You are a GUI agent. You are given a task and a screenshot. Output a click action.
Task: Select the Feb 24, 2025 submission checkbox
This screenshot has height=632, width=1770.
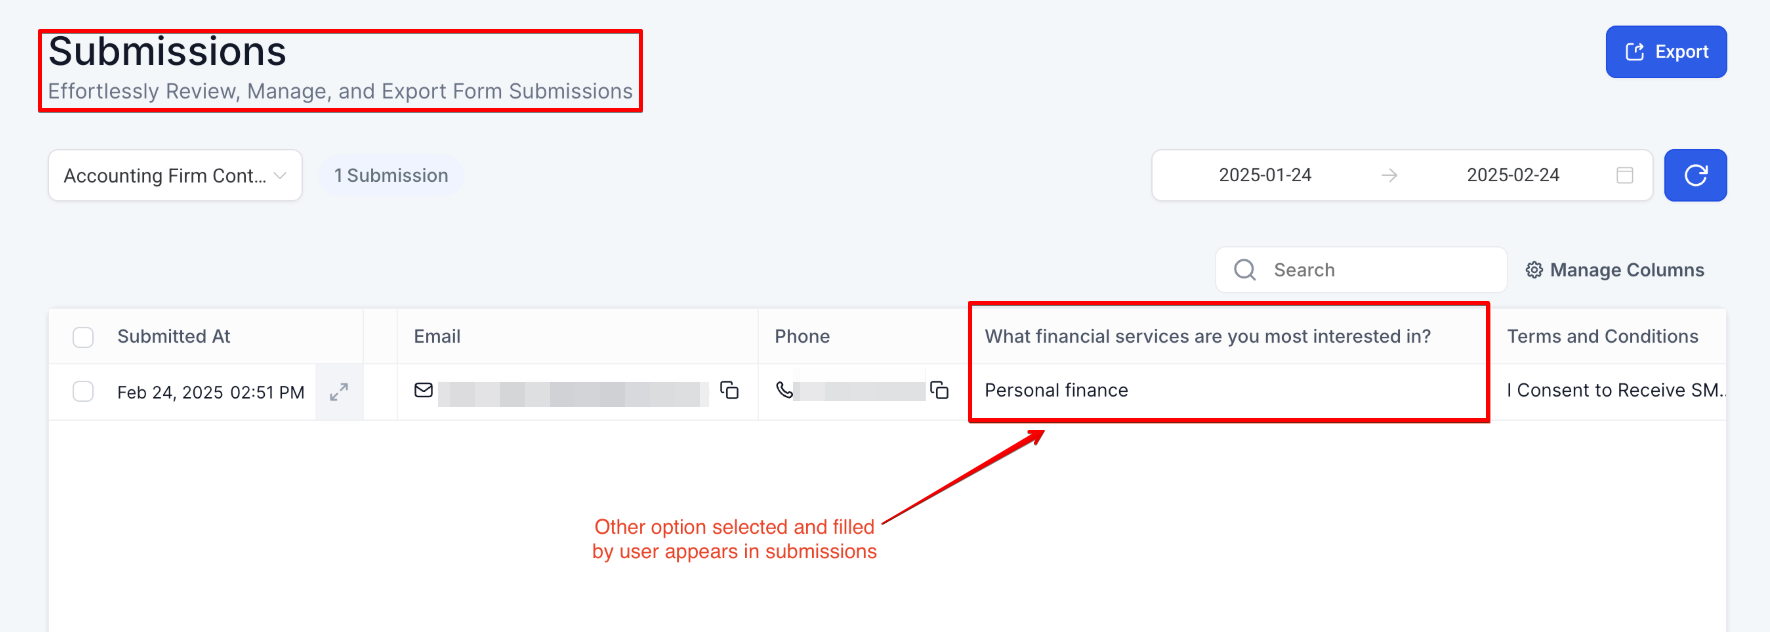tap(83, 391)
